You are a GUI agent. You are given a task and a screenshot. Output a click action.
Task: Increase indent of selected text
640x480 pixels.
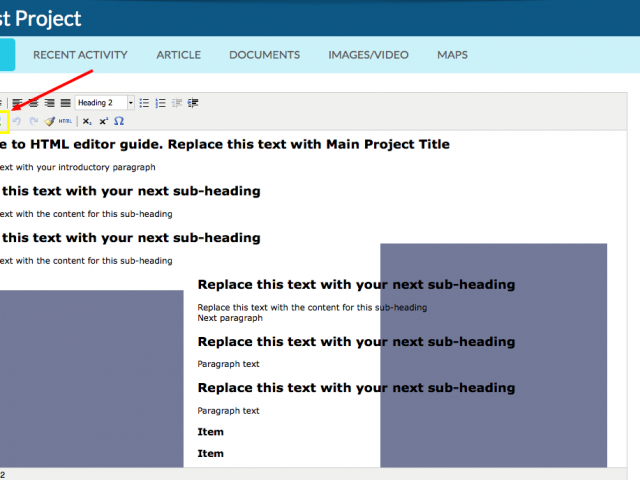pyautogui.click(x=193, y=103)
